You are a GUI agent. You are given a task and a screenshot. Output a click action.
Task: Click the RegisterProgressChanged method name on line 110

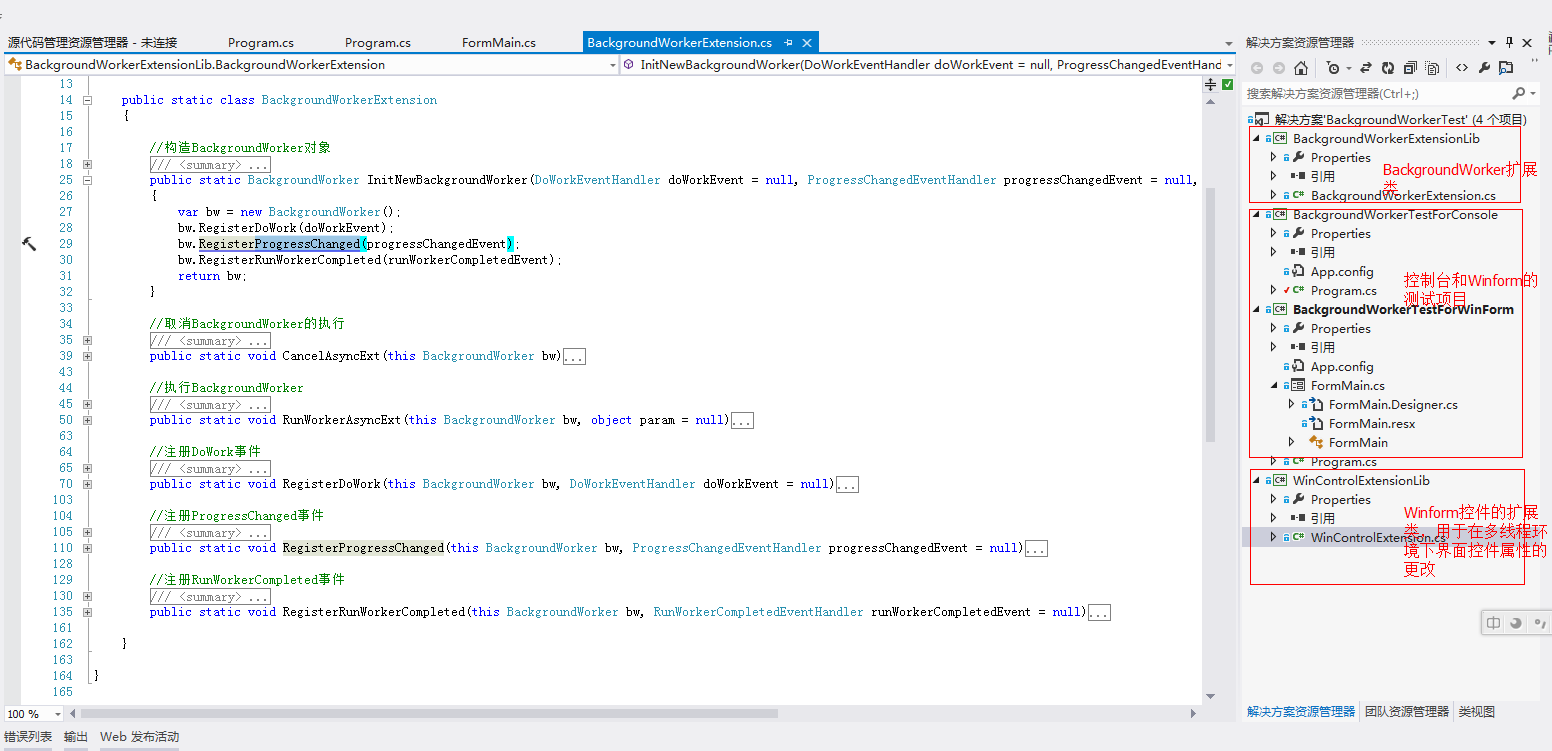(363, 548)
